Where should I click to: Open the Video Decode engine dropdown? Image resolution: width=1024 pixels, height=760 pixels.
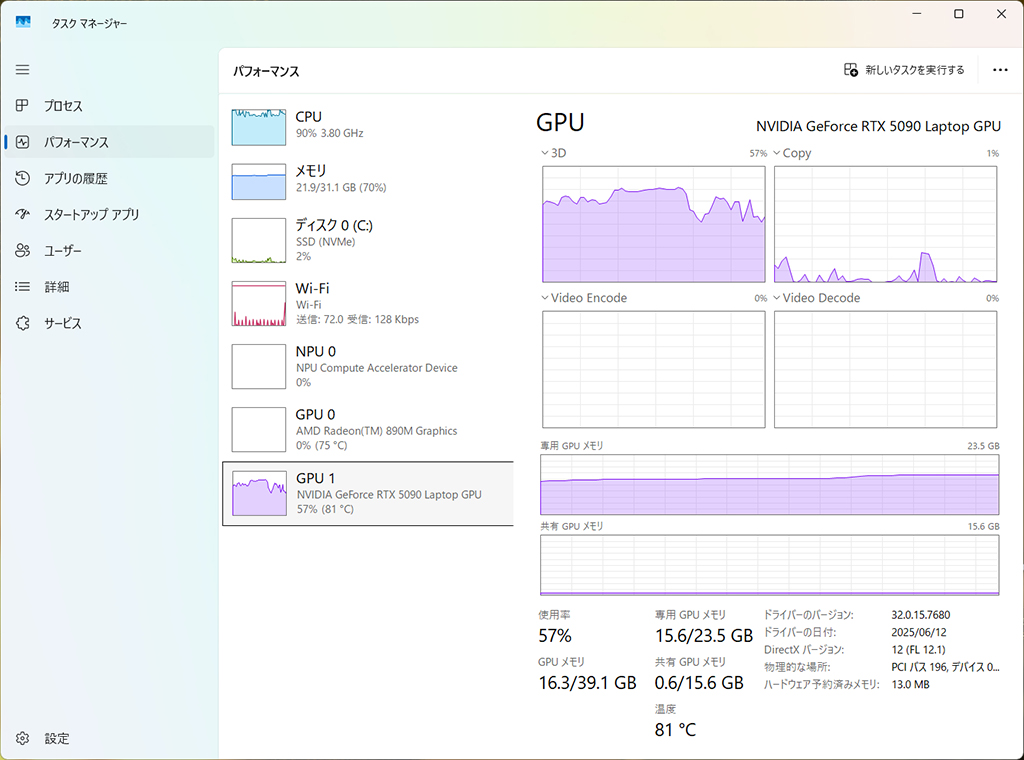[x=816, y=298]
